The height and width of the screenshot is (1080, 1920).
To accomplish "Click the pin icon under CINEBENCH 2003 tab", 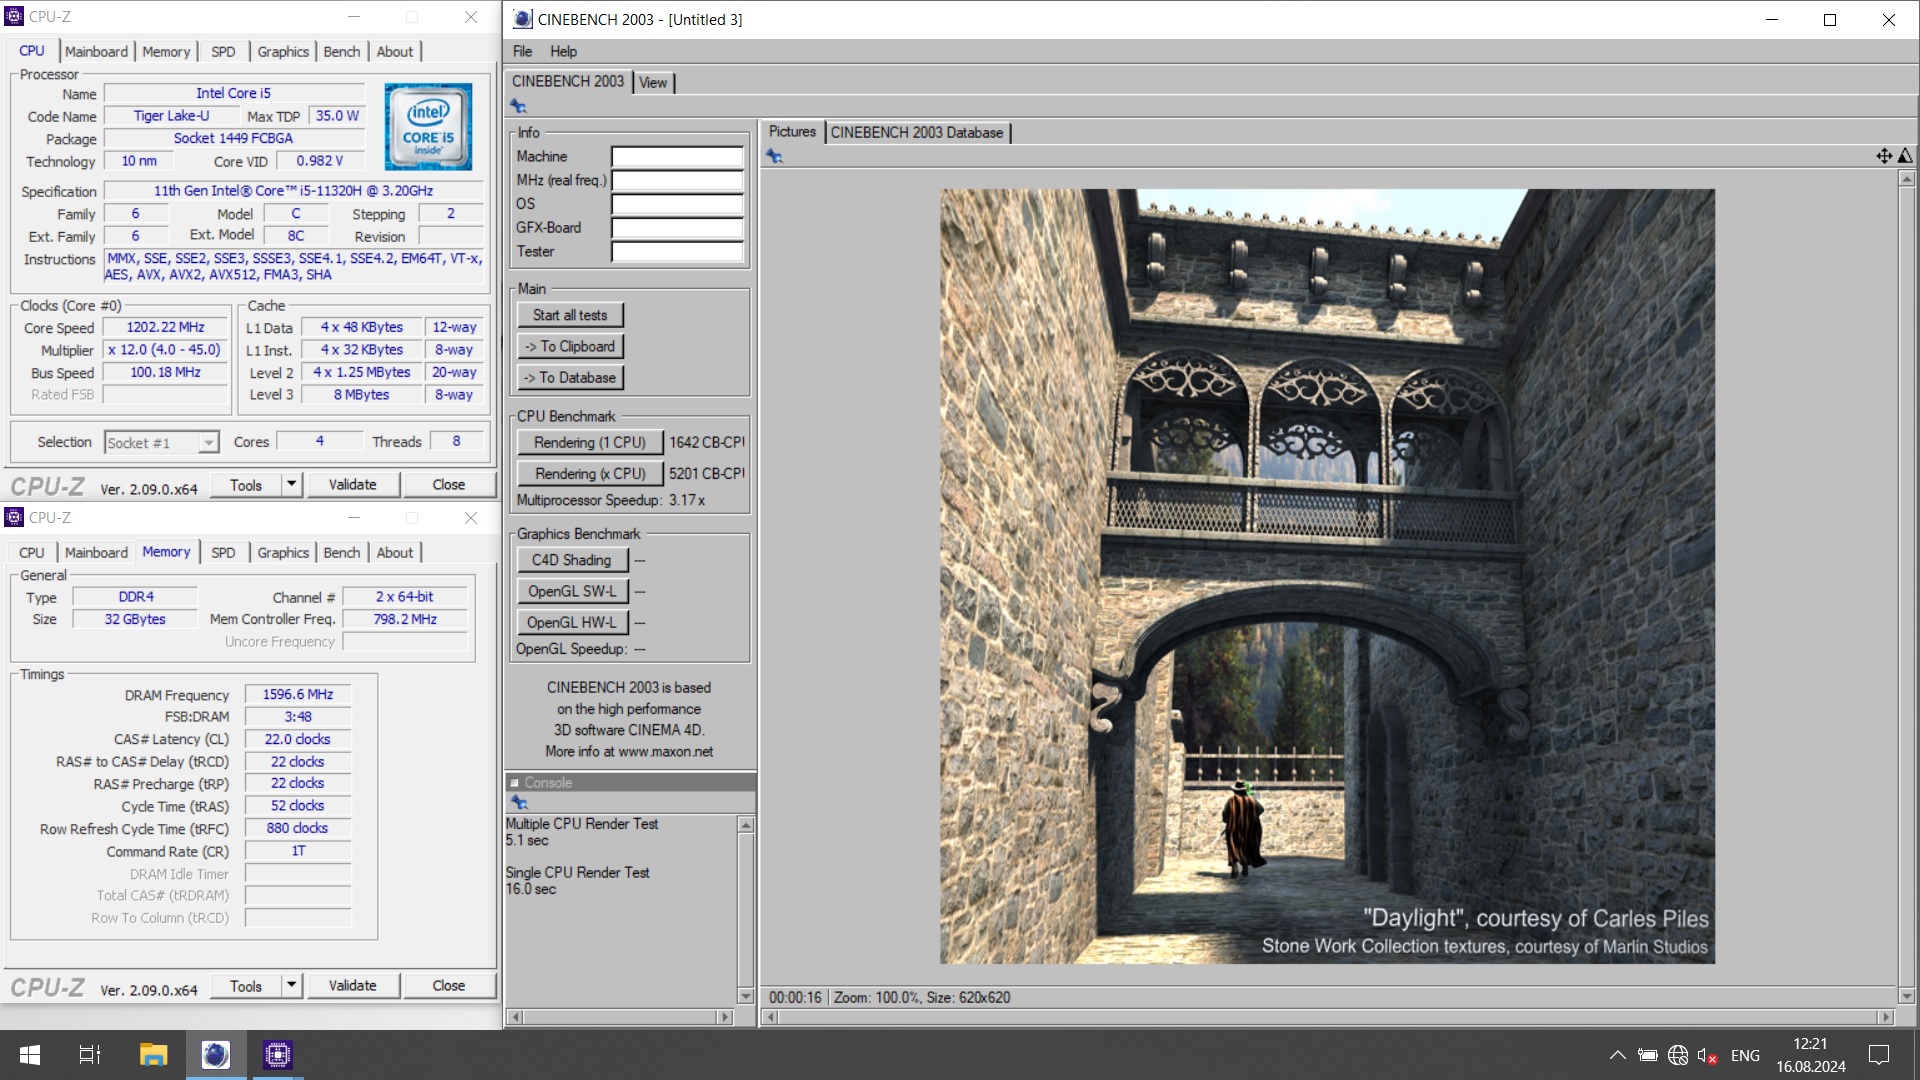I will click(x=518, y=106).
